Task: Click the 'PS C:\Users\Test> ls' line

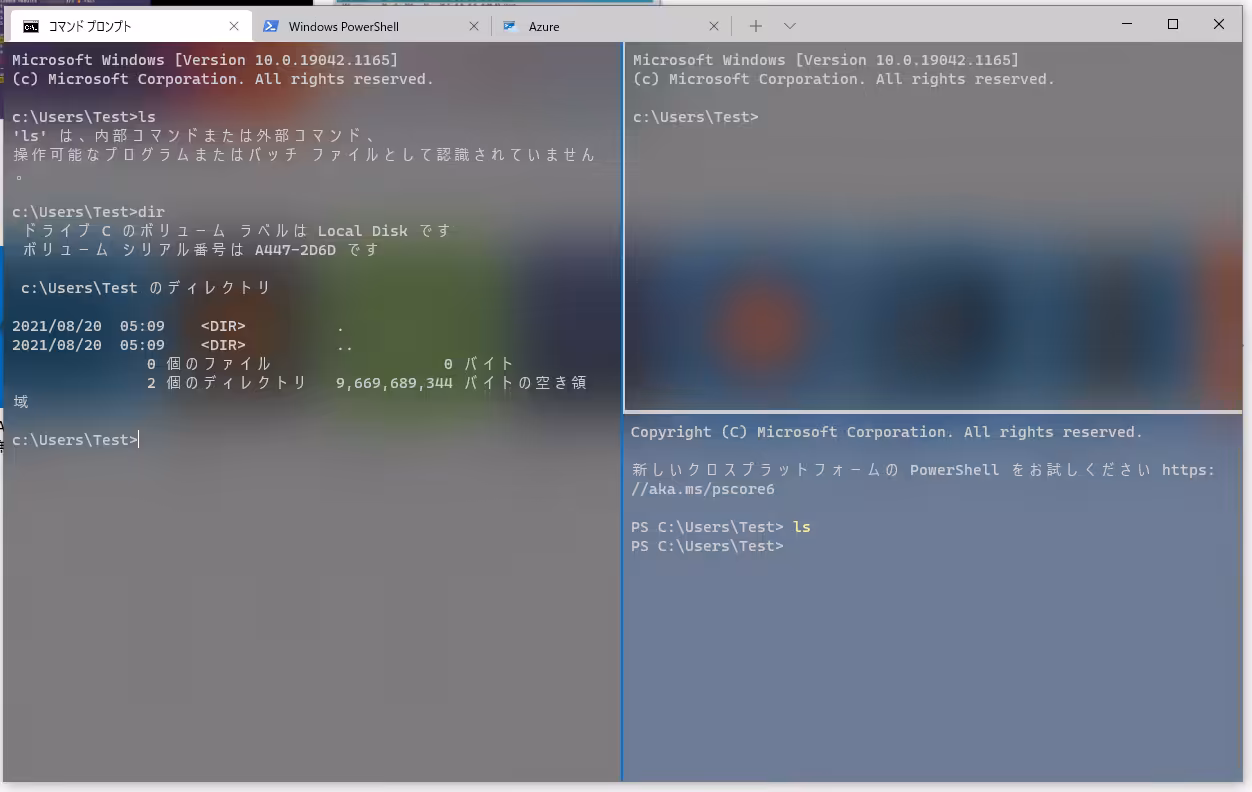Action: point(721,527)
